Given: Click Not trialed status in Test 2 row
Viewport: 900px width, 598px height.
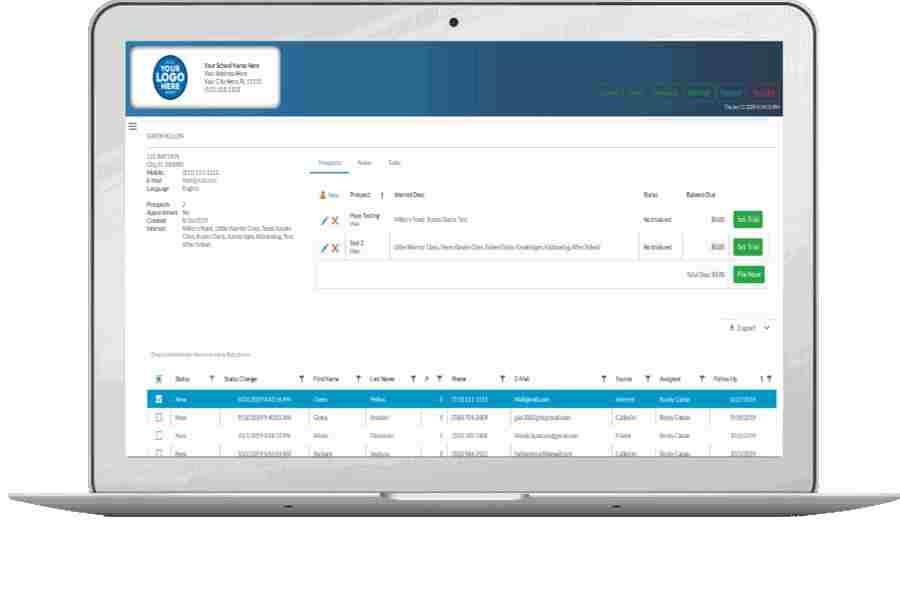Looking at the screenshot, I should [657, 247].
